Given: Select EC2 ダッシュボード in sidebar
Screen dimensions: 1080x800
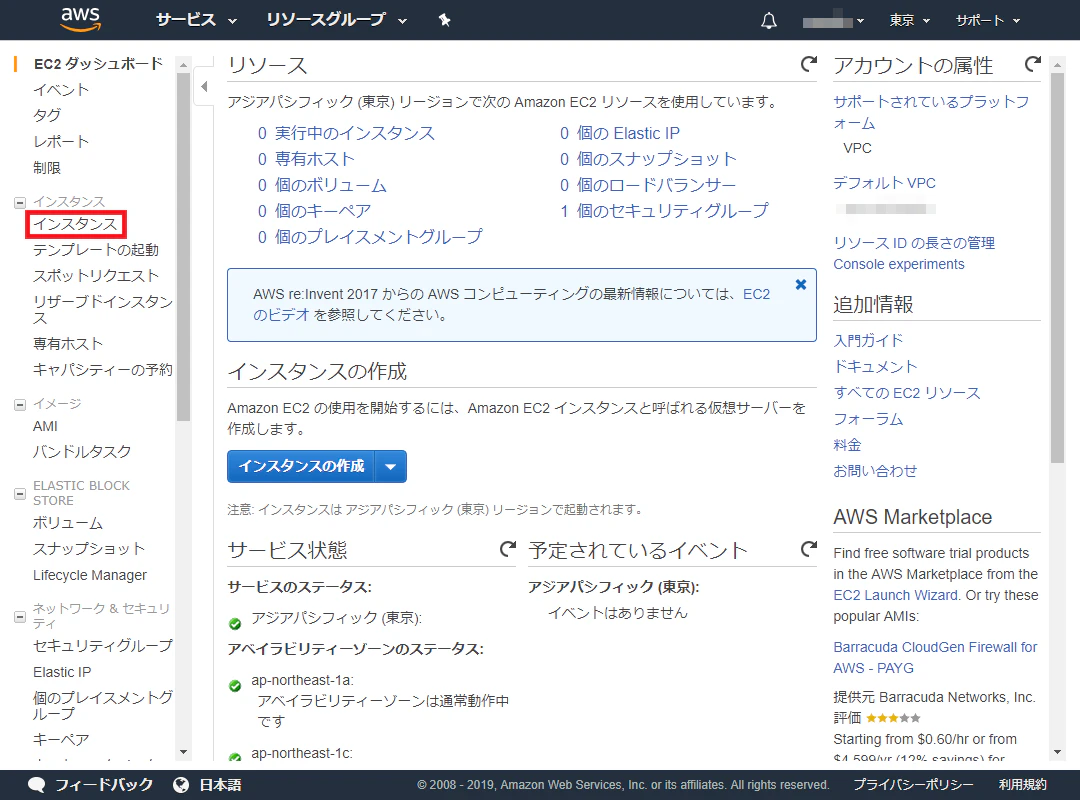Looking at the screenshot, I should [98, 63].
